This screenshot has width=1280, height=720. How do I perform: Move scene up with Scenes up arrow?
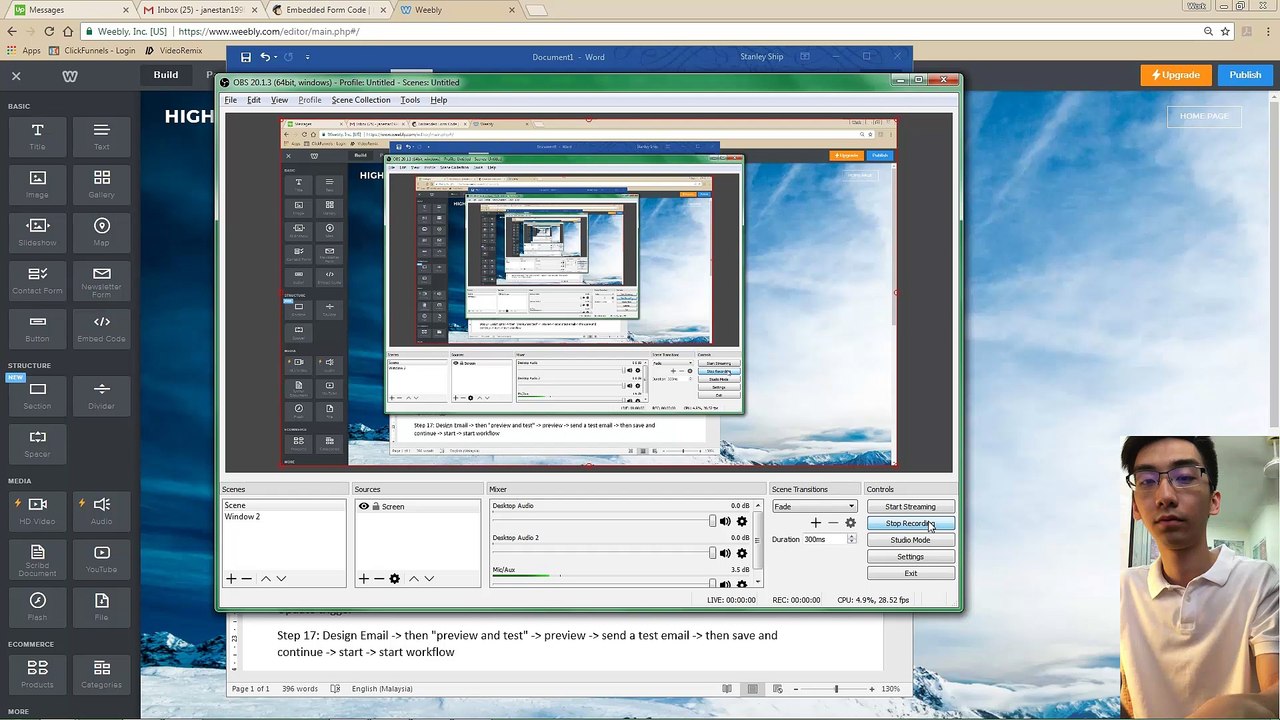coord(266,579)
